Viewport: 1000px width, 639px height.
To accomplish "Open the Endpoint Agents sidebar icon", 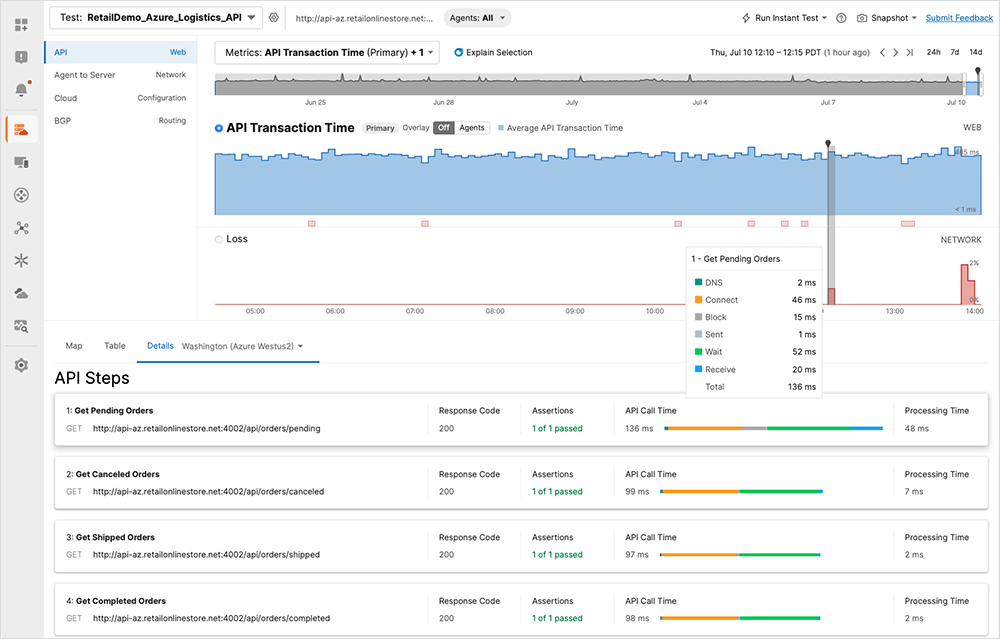I will pyautogui.click(x=21, y=162).
